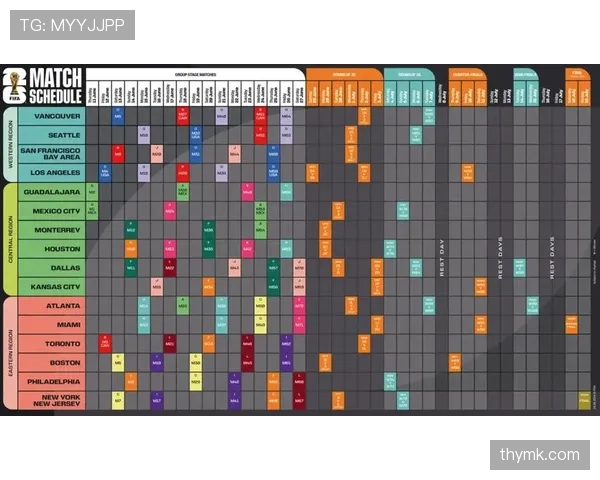This screenshot has width=600, height=480.
Task: Click the Vancouver row label
Action: (x=52, y=116)
